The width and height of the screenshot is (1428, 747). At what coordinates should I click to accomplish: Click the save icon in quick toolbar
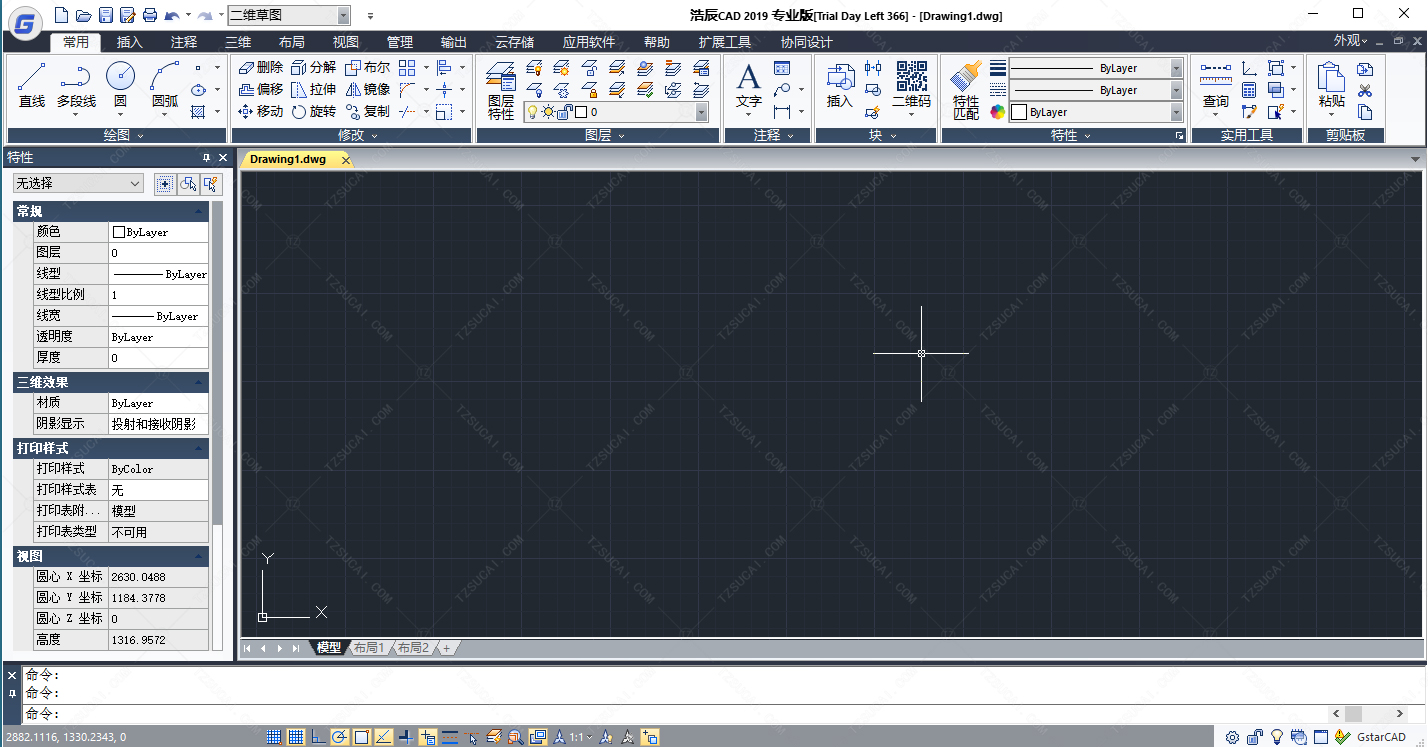[x=105, y=15]
